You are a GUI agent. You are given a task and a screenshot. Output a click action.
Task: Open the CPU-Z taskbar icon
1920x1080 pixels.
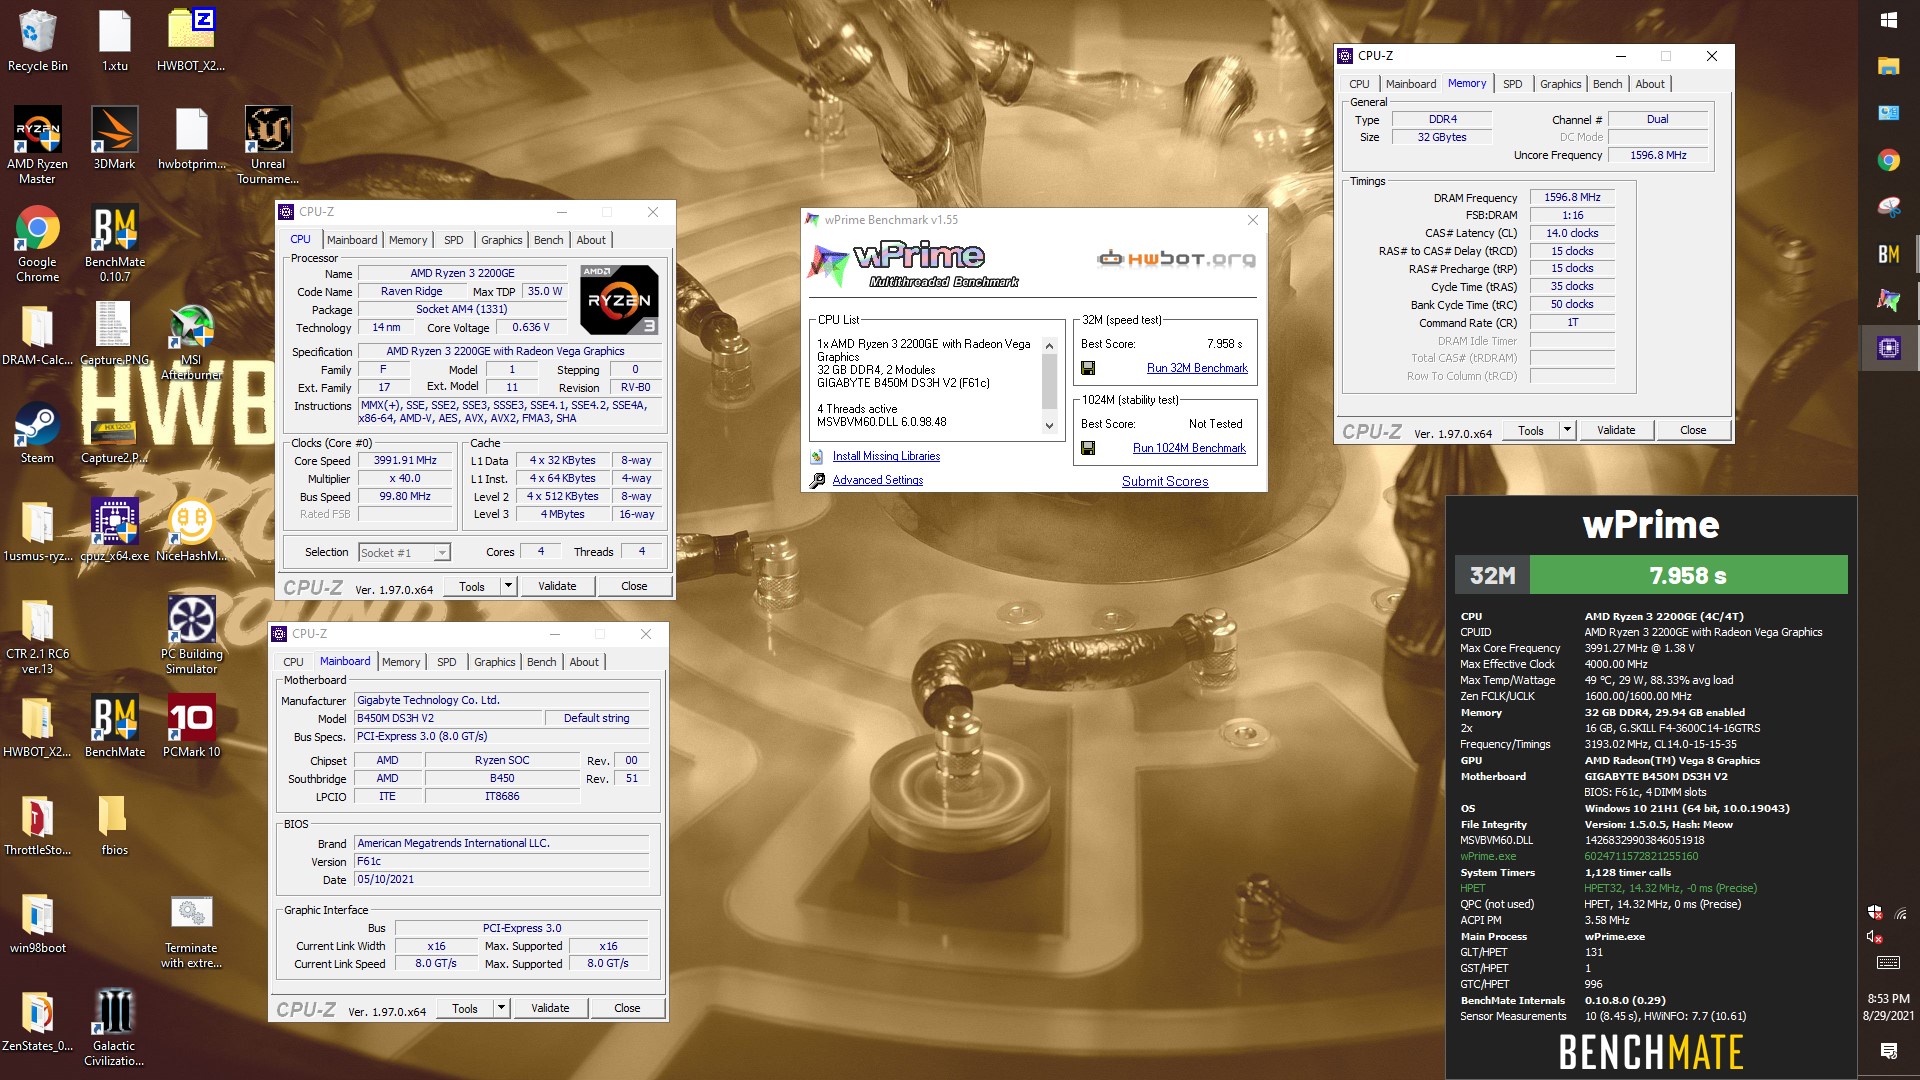[1889, 348]
